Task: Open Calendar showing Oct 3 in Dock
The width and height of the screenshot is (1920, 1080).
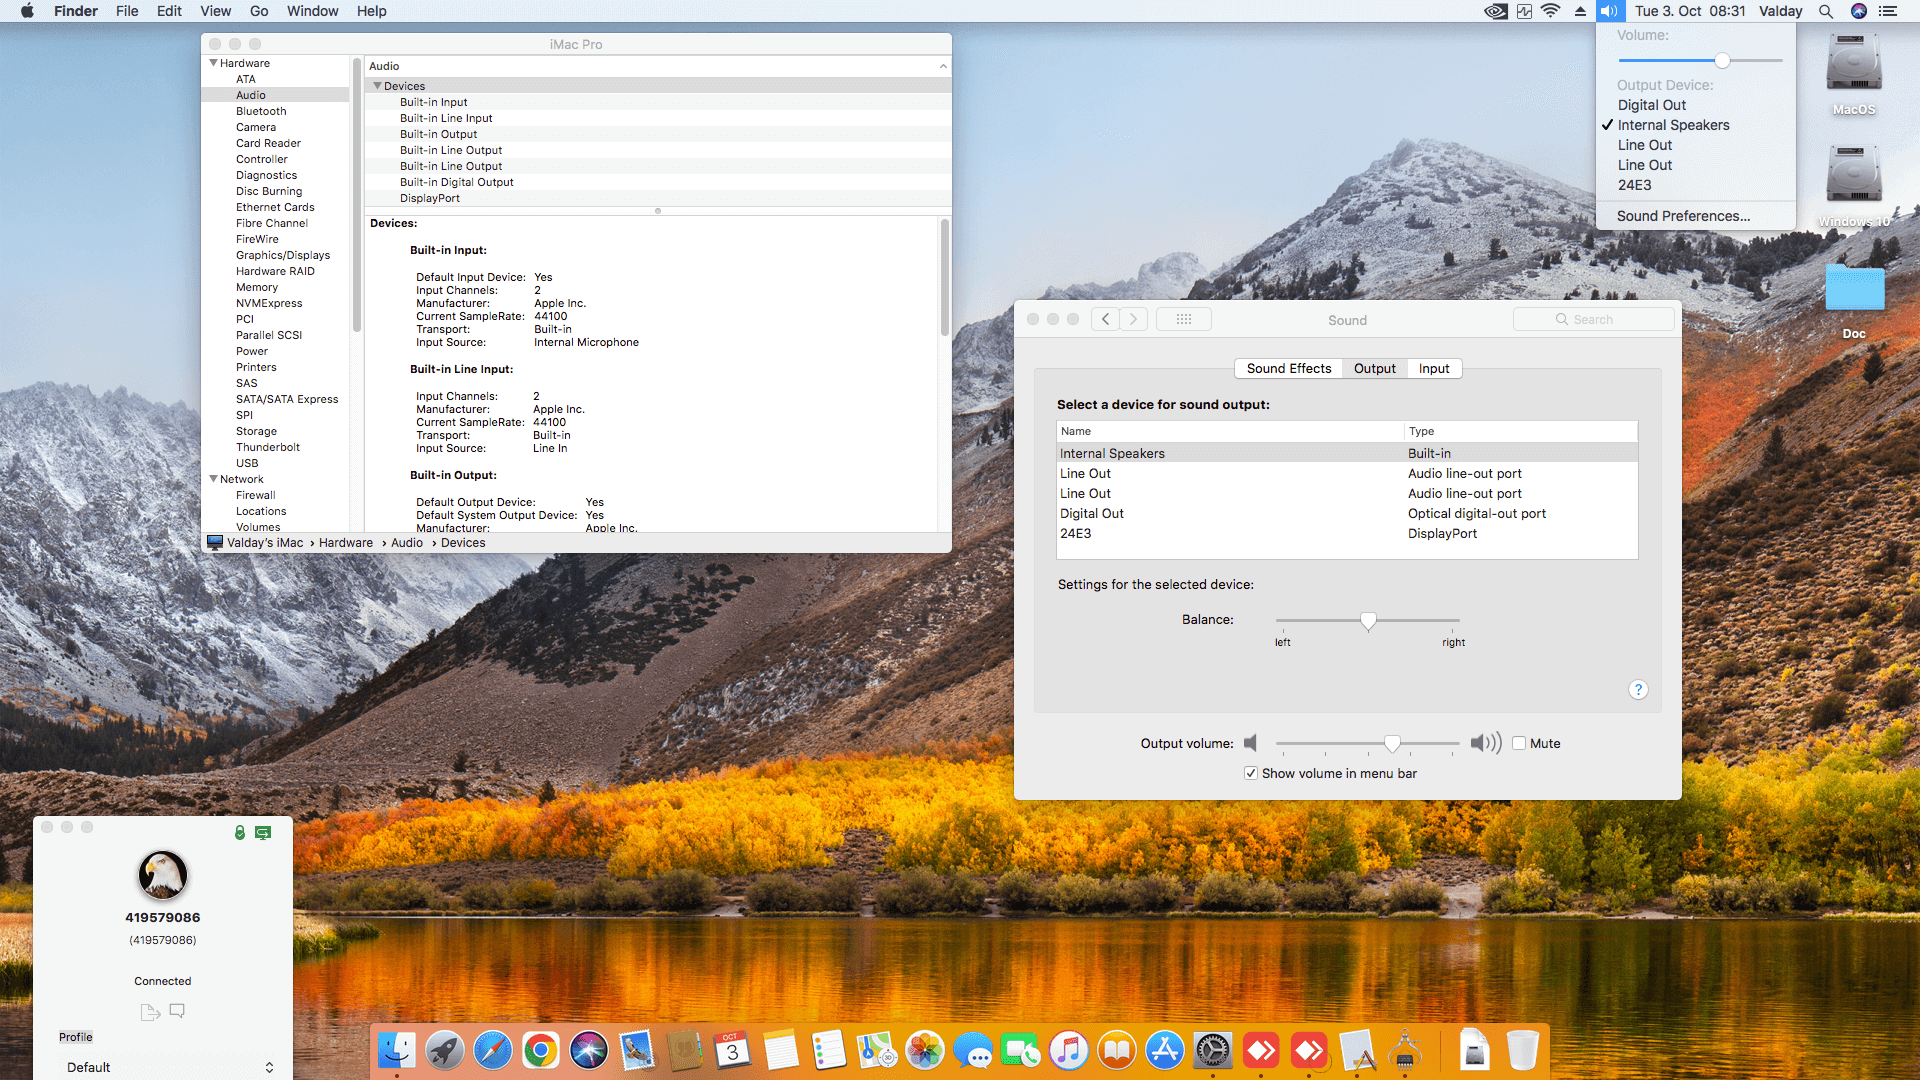Action: coord(733,1051)
